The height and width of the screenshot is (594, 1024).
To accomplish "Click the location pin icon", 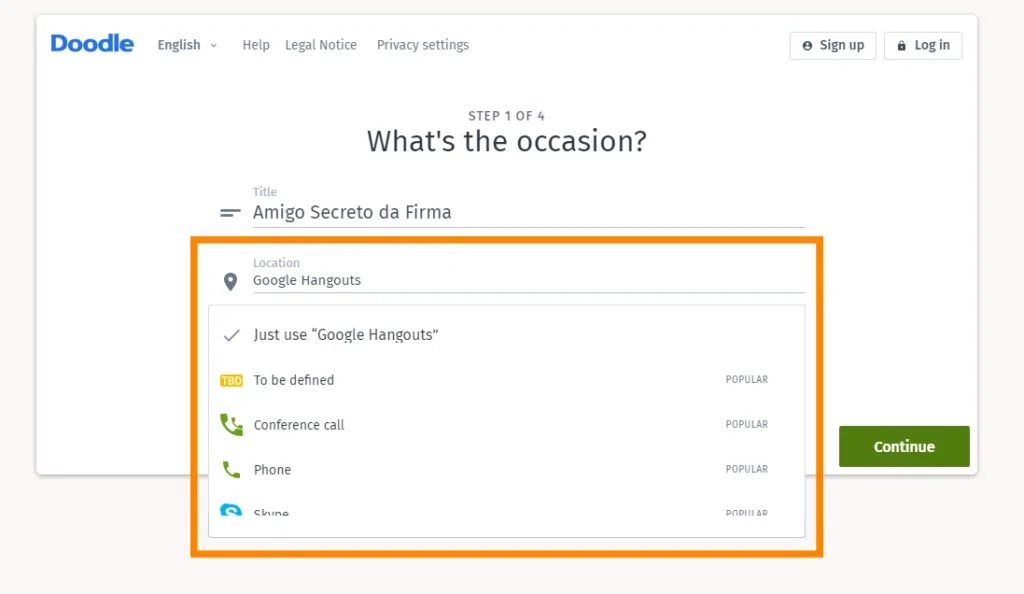I will (230, 282).
